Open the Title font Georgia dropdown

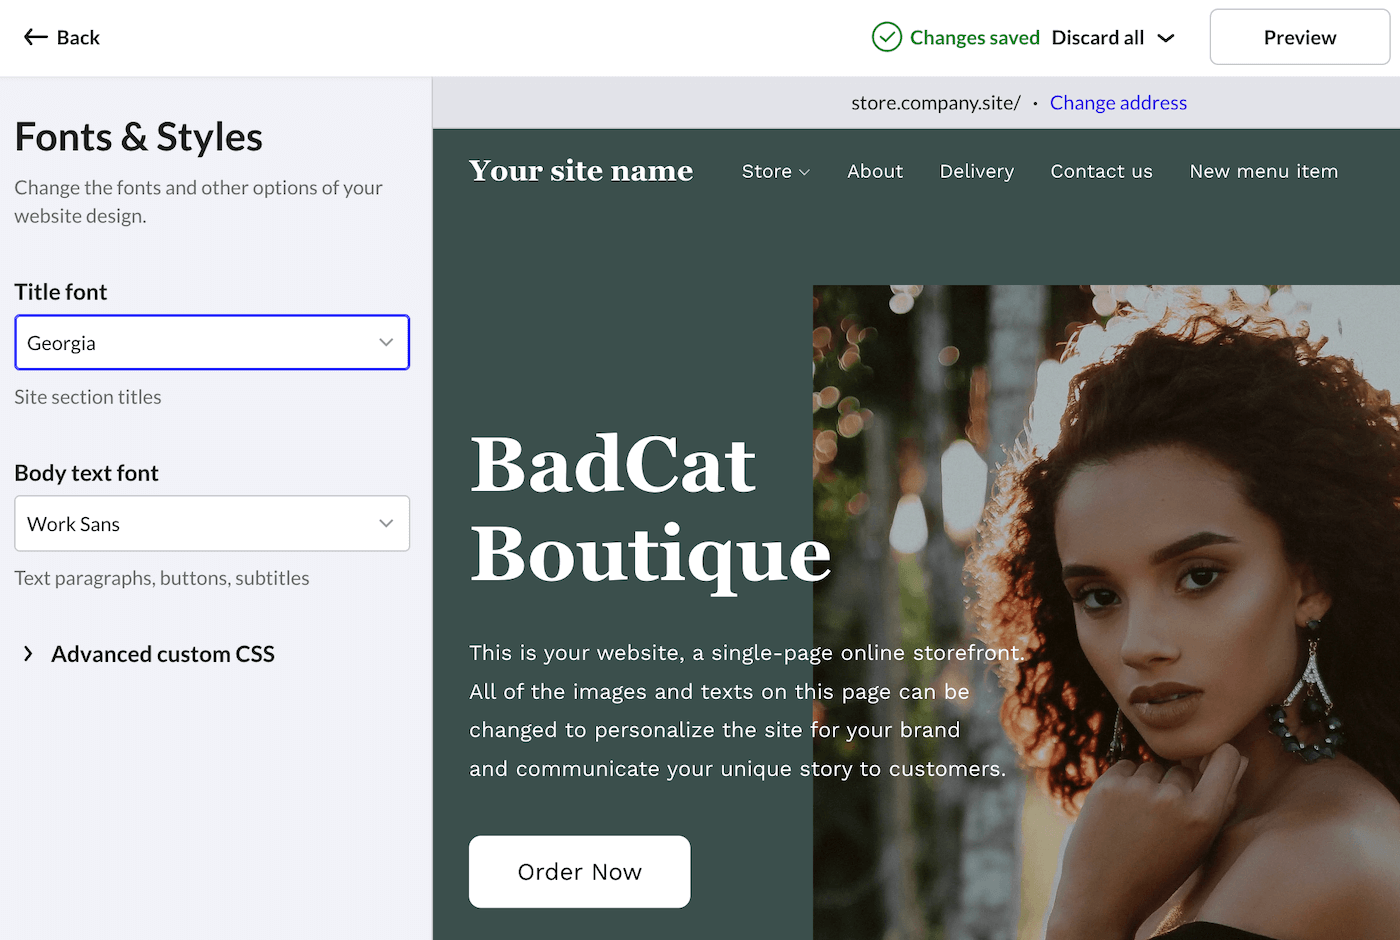pos(212,342)
